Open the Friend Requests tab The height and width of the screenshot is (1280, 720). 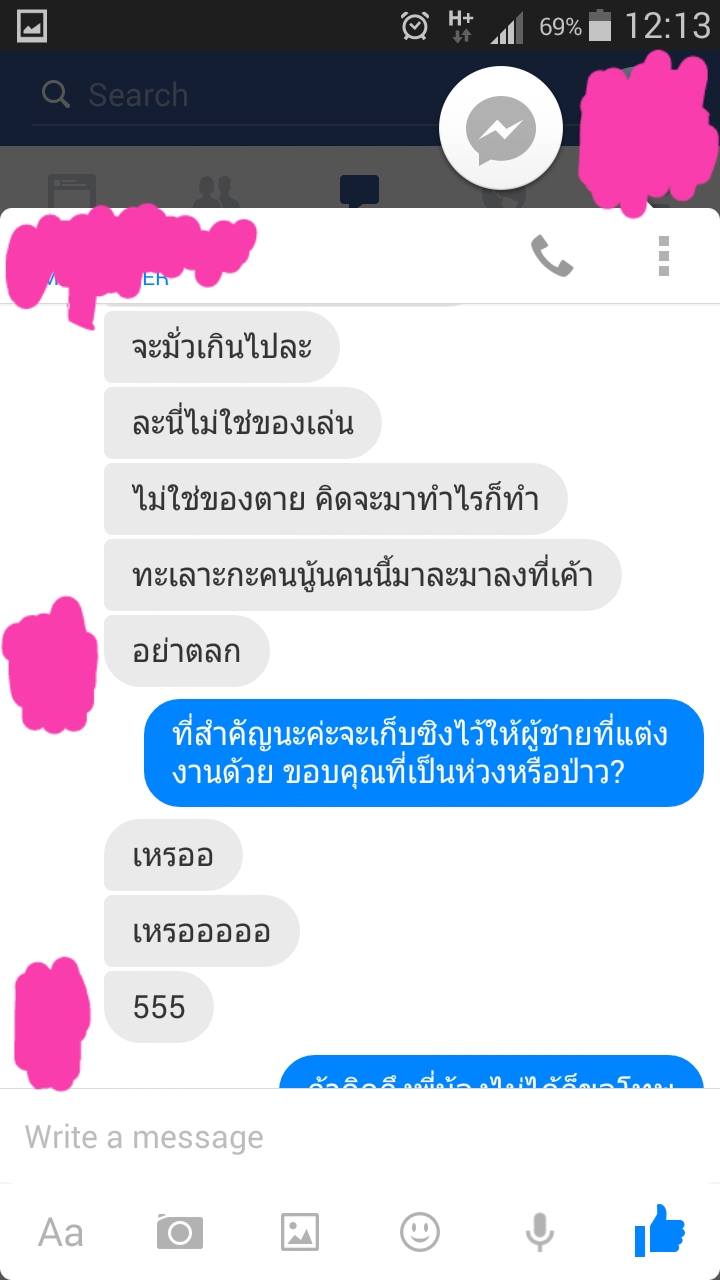tap(216, 190)
